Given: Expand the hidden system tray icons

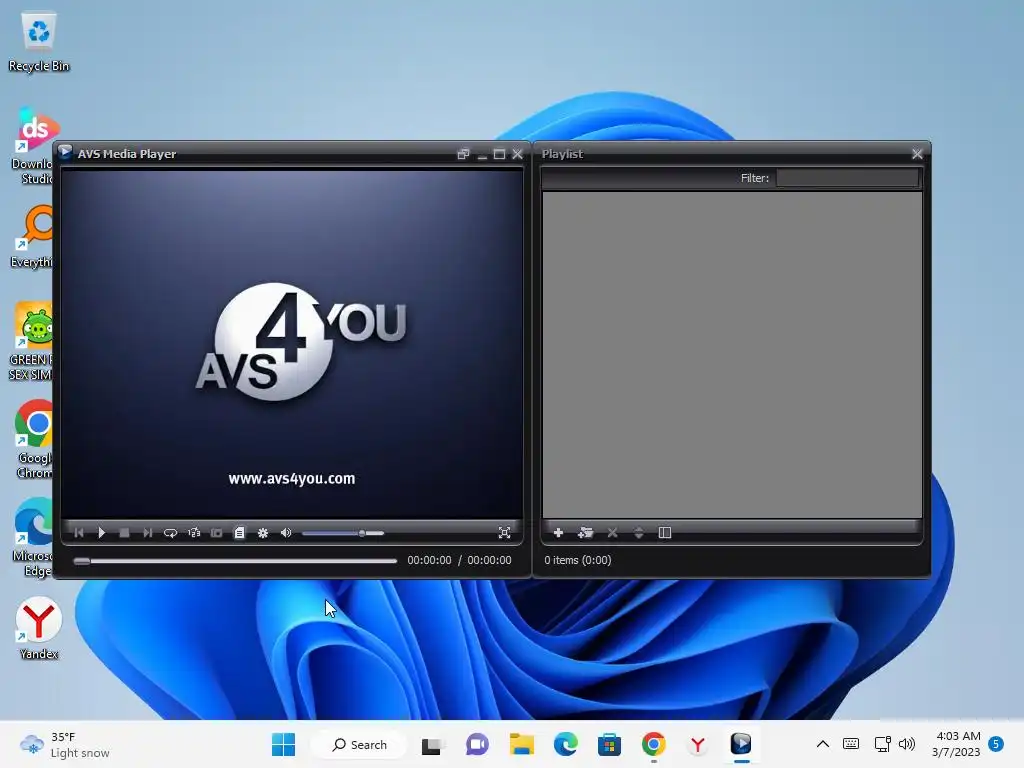Looking at the screenshot, I should [x=823, y=744].
